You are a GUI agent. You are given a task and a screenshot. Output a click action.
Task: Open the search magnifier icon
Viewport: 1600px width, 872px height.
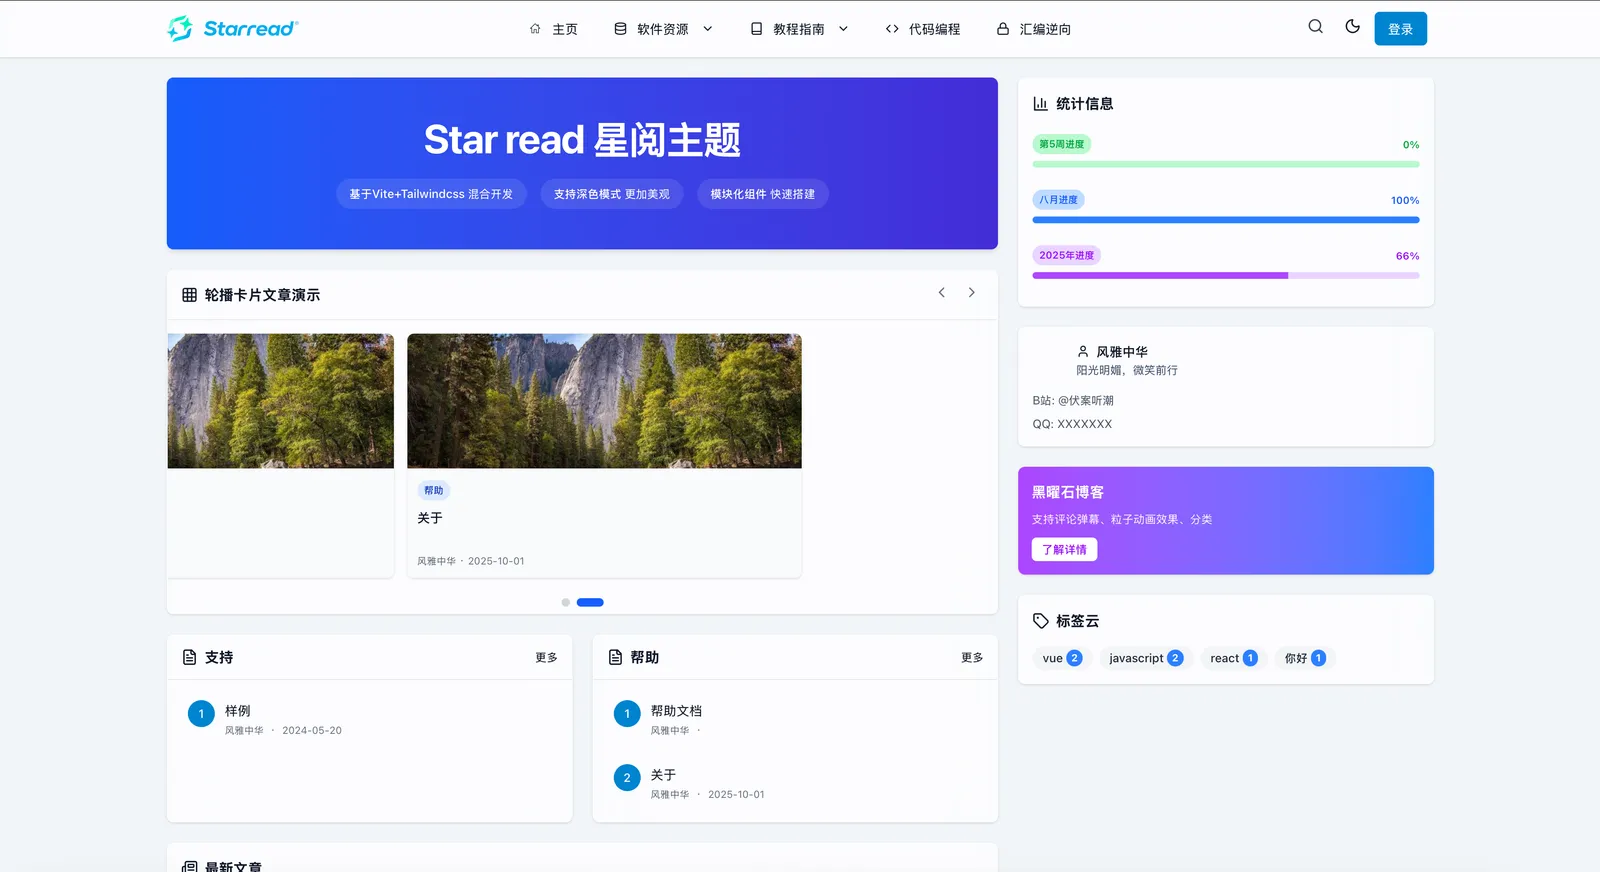[x=1315, y=27]
